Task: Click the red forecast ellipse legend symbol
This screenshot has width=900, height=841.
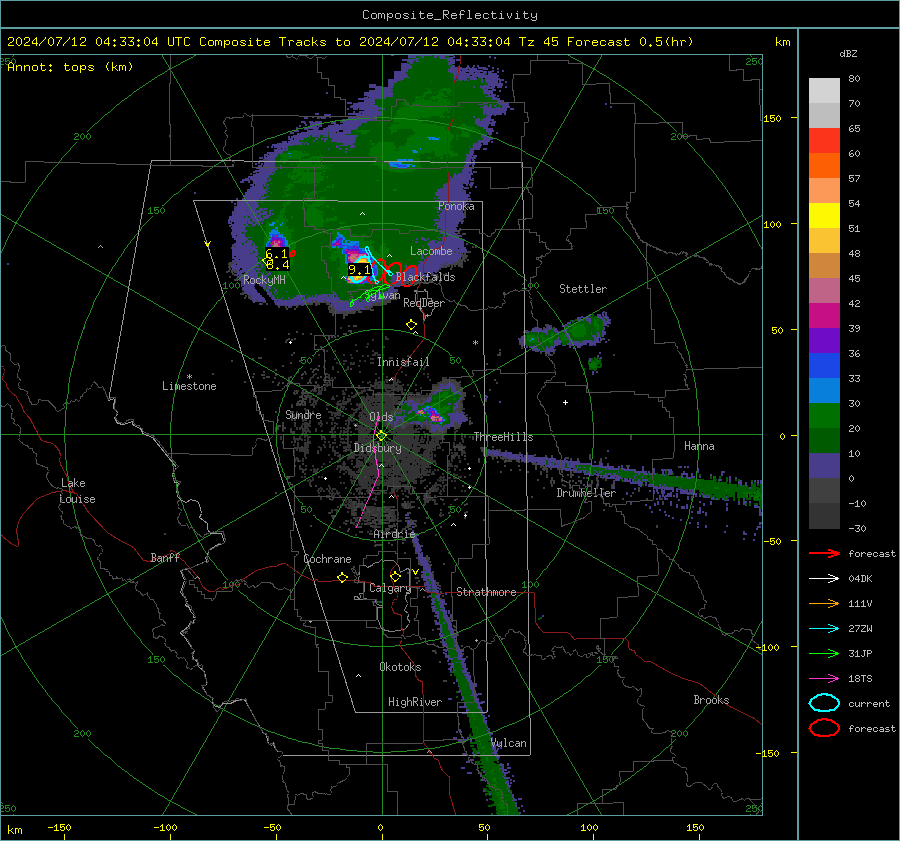Action: [x=824, y=728]
